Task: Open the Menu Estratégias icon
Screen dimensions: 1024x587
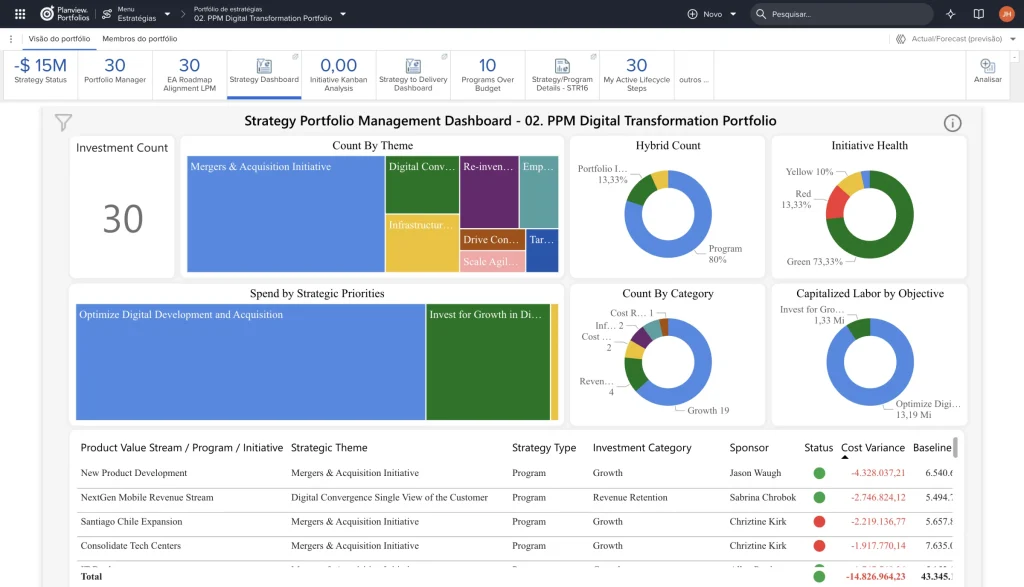Action: click(x=107, y=14)
